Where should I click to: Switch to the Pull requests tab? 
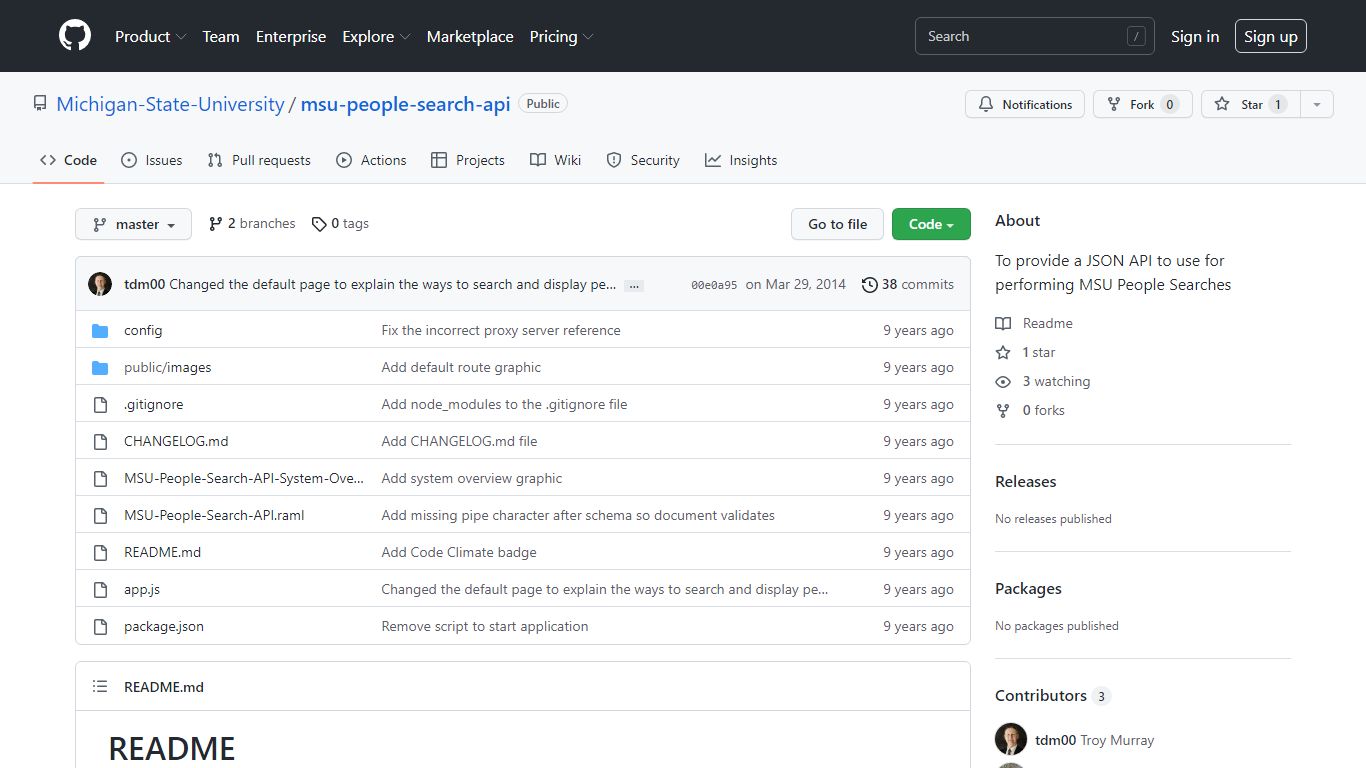point(259,160)
